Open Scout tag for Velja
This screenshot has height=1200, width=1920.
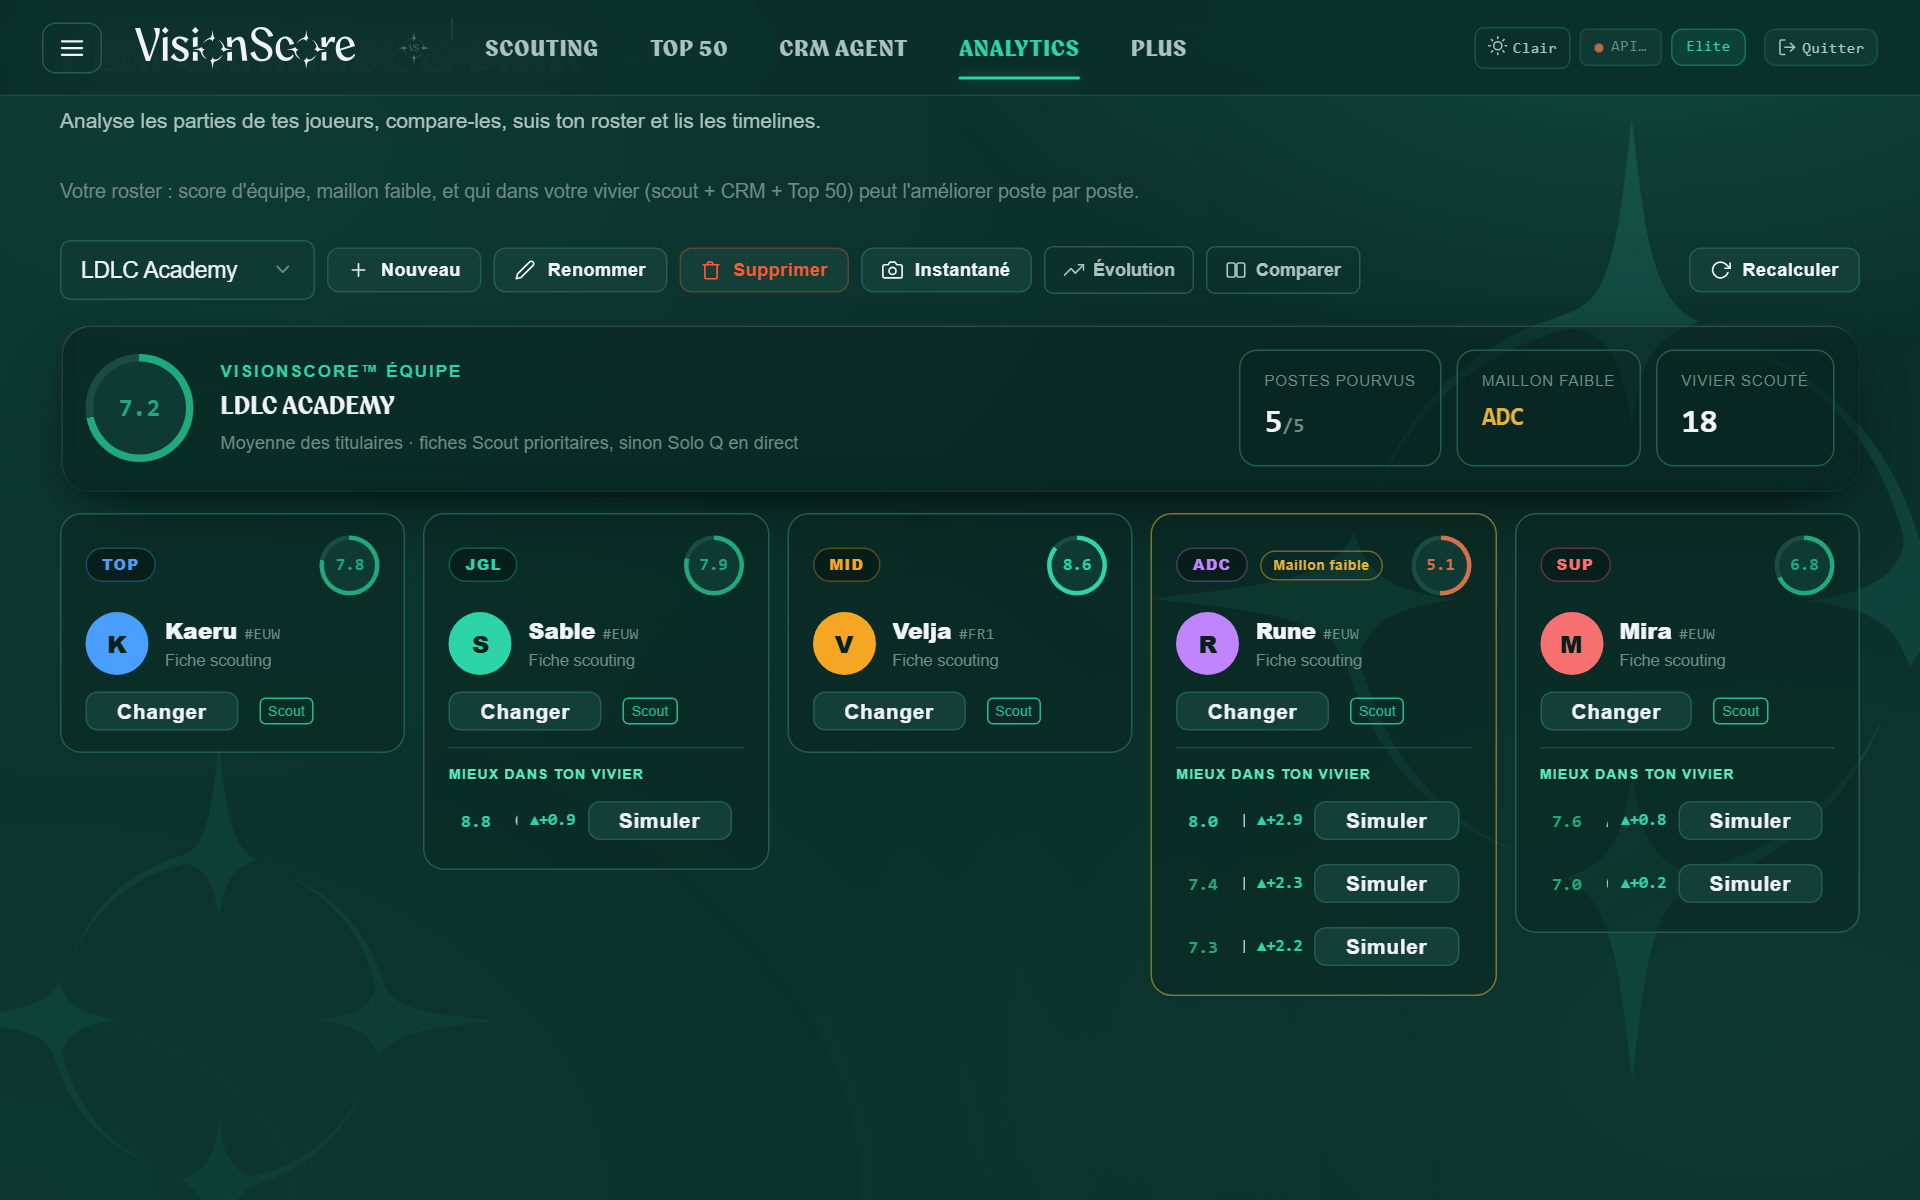(1014, 711)
